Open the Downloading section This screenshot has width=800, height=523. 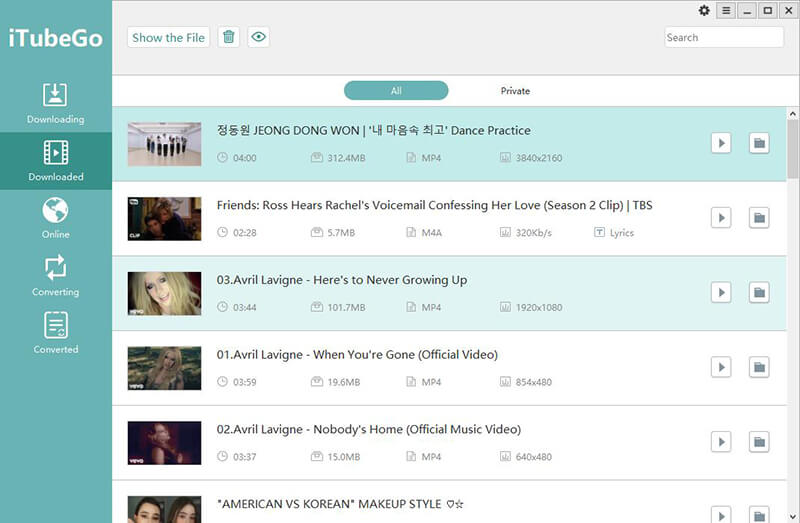(x=56, y=104)
